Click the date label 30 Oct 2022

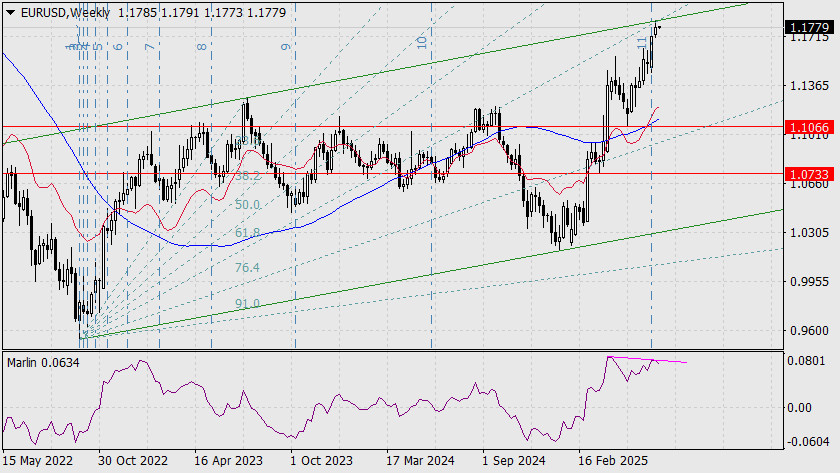click(133, 461)
